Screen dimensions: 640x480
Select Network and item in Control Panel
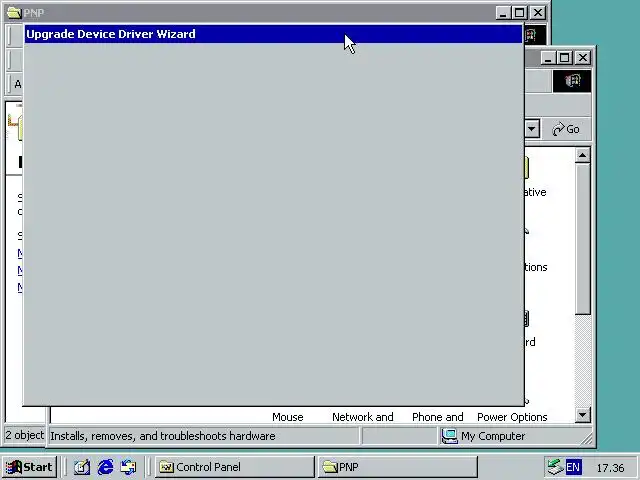click(x=362, y=417)
